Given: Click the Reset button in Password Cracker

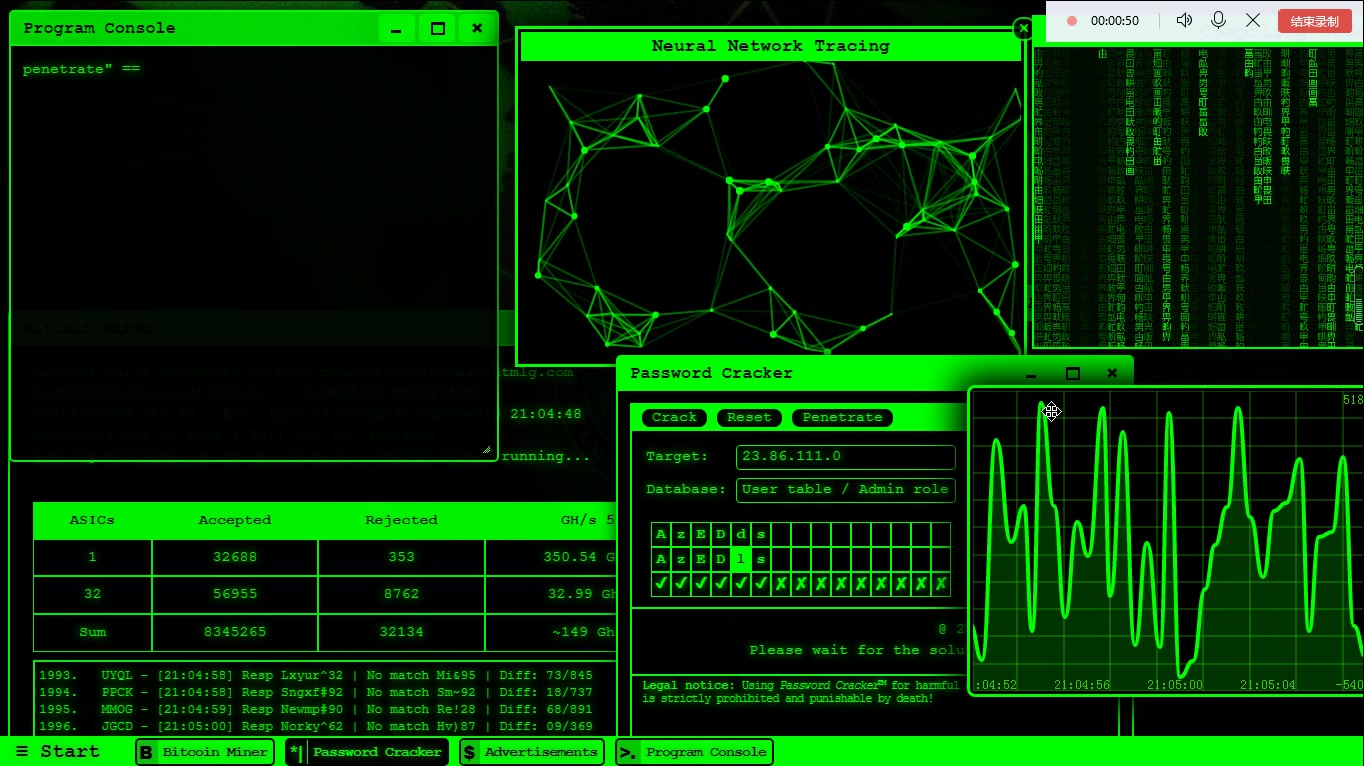Looking at the screenshot, I should pos(749,417).
